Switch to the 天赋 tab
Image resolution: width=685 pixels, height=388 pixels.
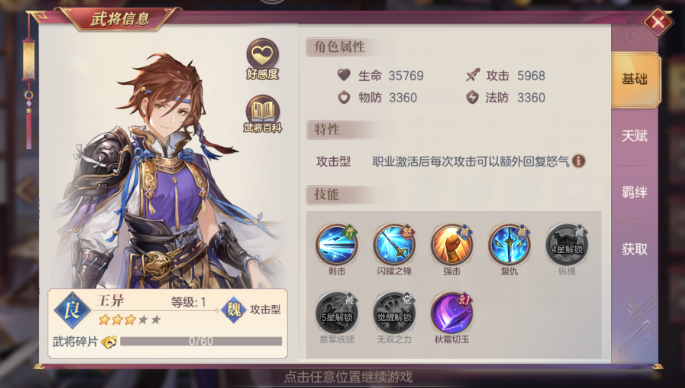[x=635, y=136]
